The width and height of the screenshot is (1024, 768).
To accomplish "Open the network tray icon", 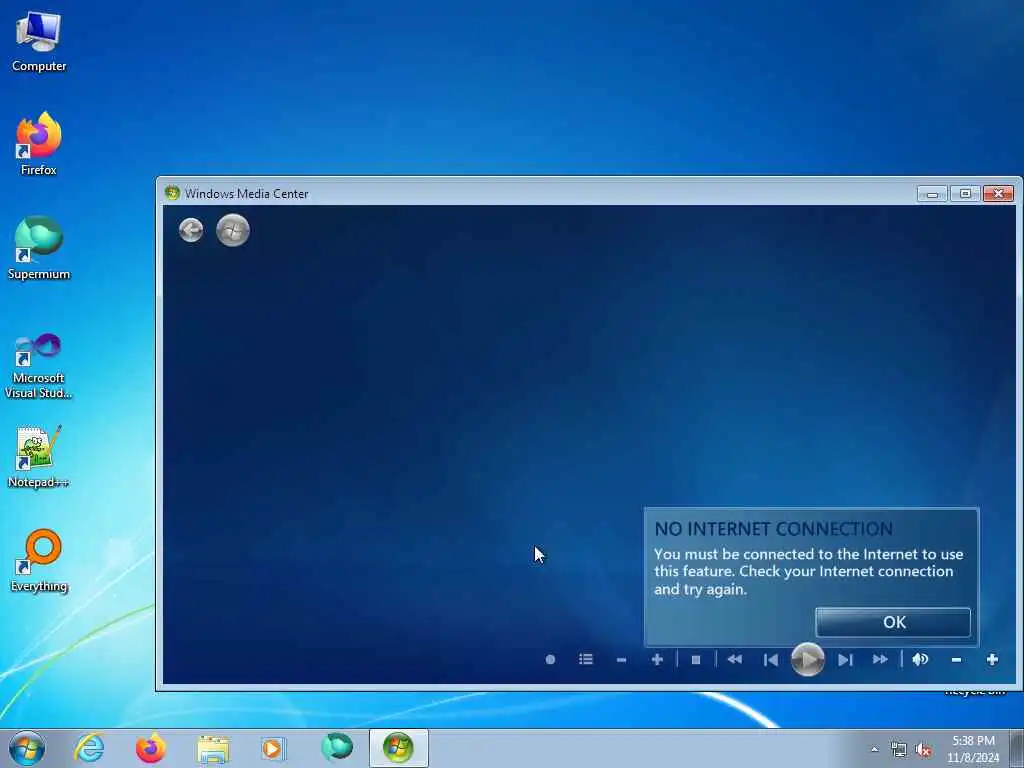I will coord(899,750).
